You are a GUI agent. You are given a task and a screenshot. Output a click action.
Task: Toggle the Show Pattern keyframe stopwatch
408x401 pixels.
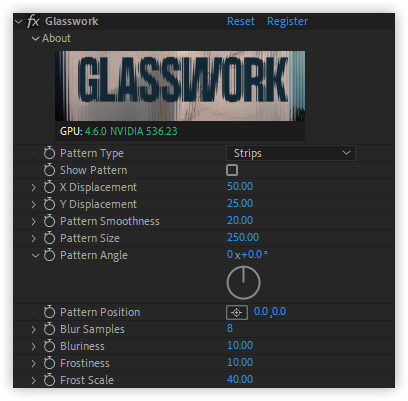tap(49, 170)
